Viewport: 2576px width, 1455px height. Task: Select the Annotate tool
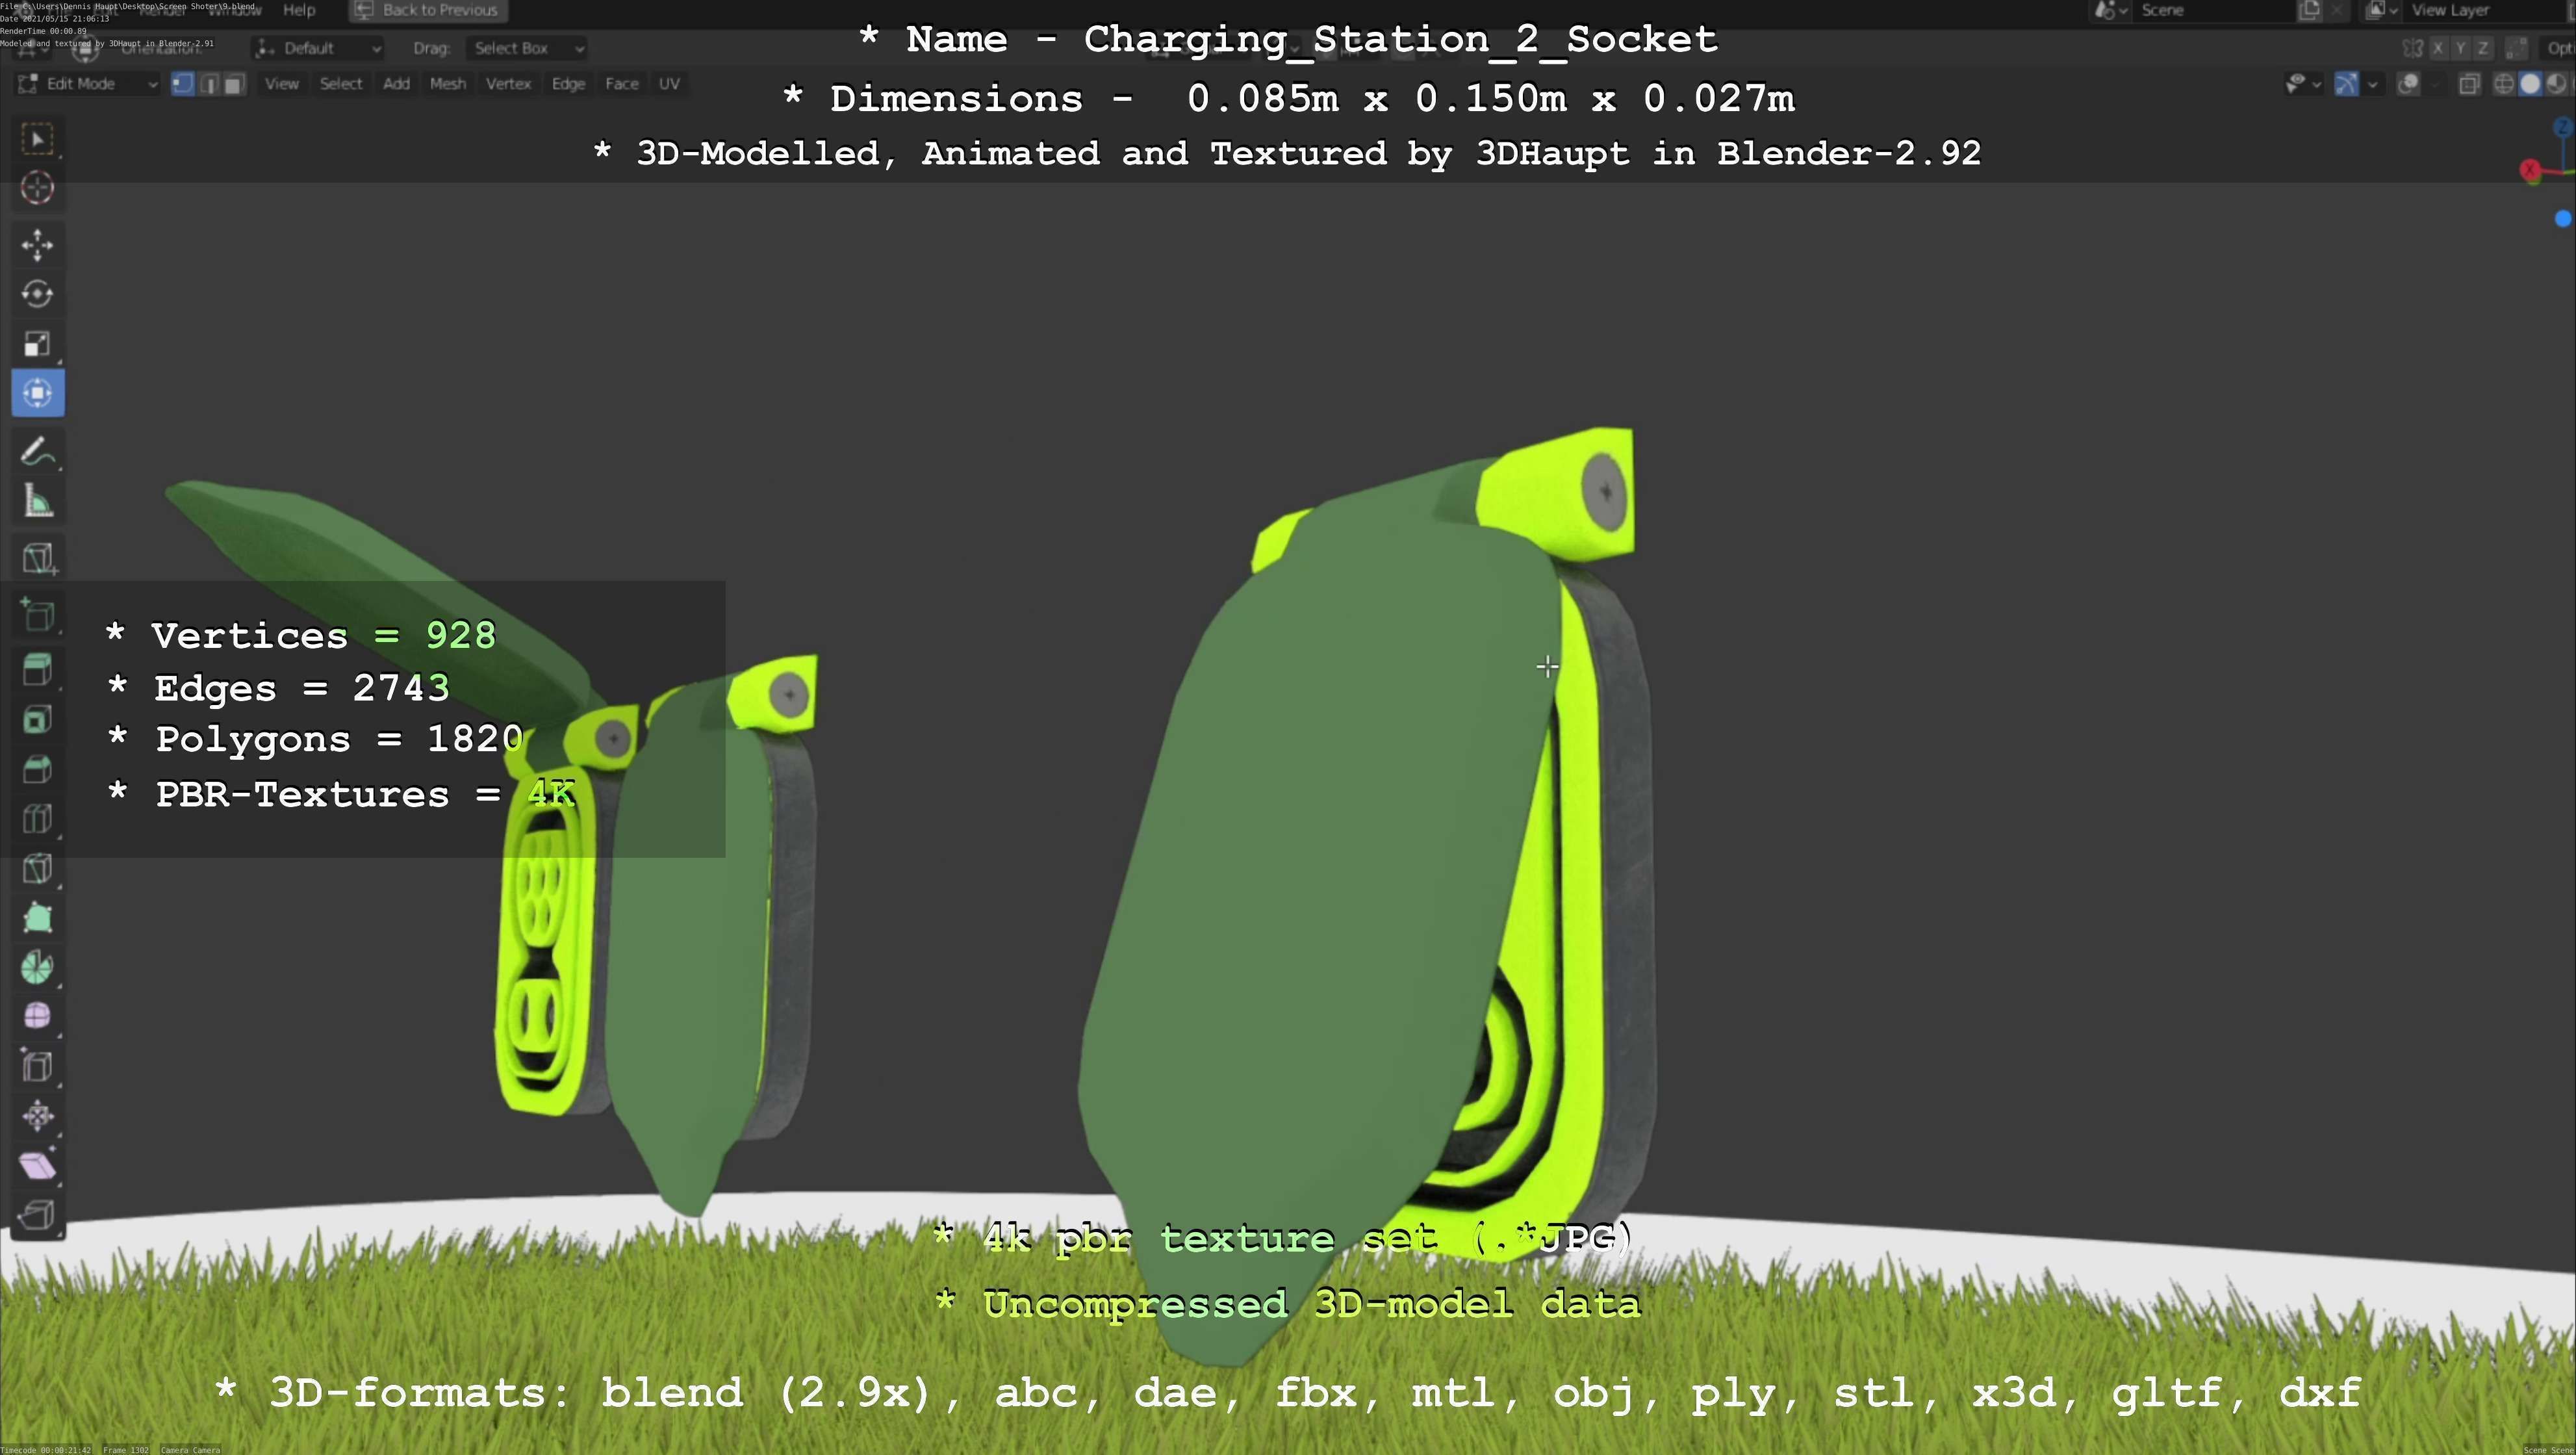coord(38,452)
